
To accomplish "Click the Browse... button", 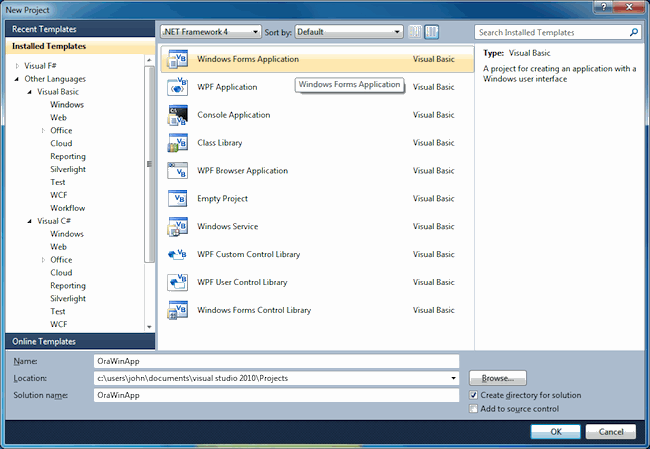I will click(x=497, y=378).
